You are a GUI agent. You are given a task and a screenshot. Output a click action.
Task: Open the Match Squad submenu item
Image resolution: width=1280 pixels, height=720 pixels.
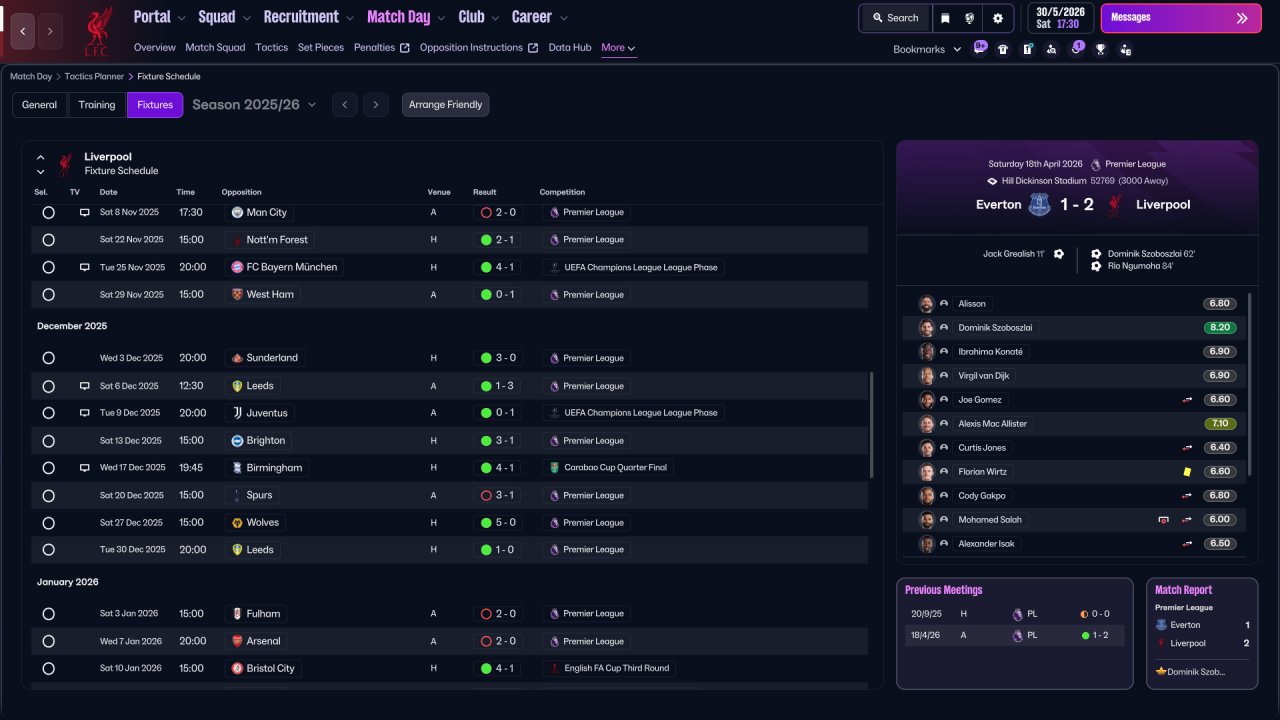[215, 48]
